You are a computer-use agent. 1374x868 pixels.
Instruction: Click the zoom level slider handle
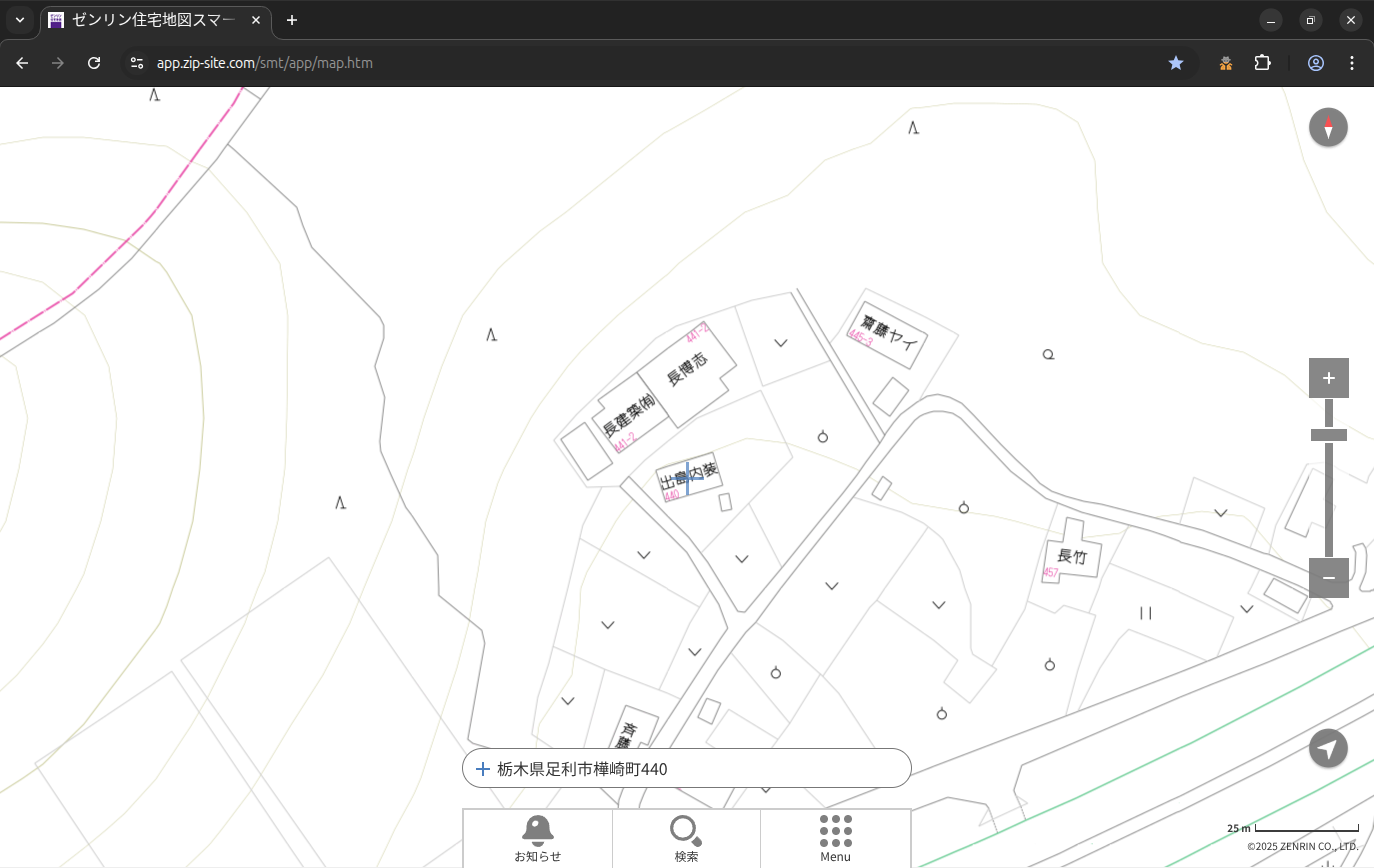click(x=1328, y=435)
